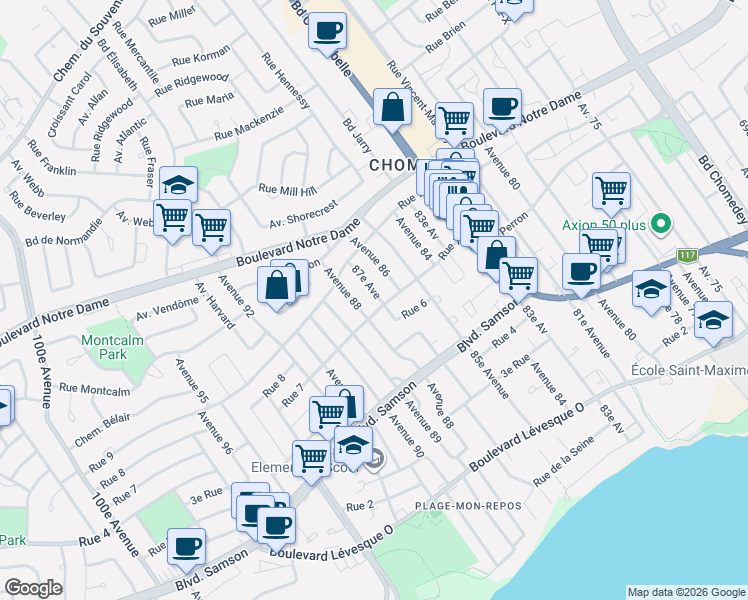Viewport: 748px width, 600px height.
Task: Open the shopping bag marker near Avenue 92
Action: 276,286
